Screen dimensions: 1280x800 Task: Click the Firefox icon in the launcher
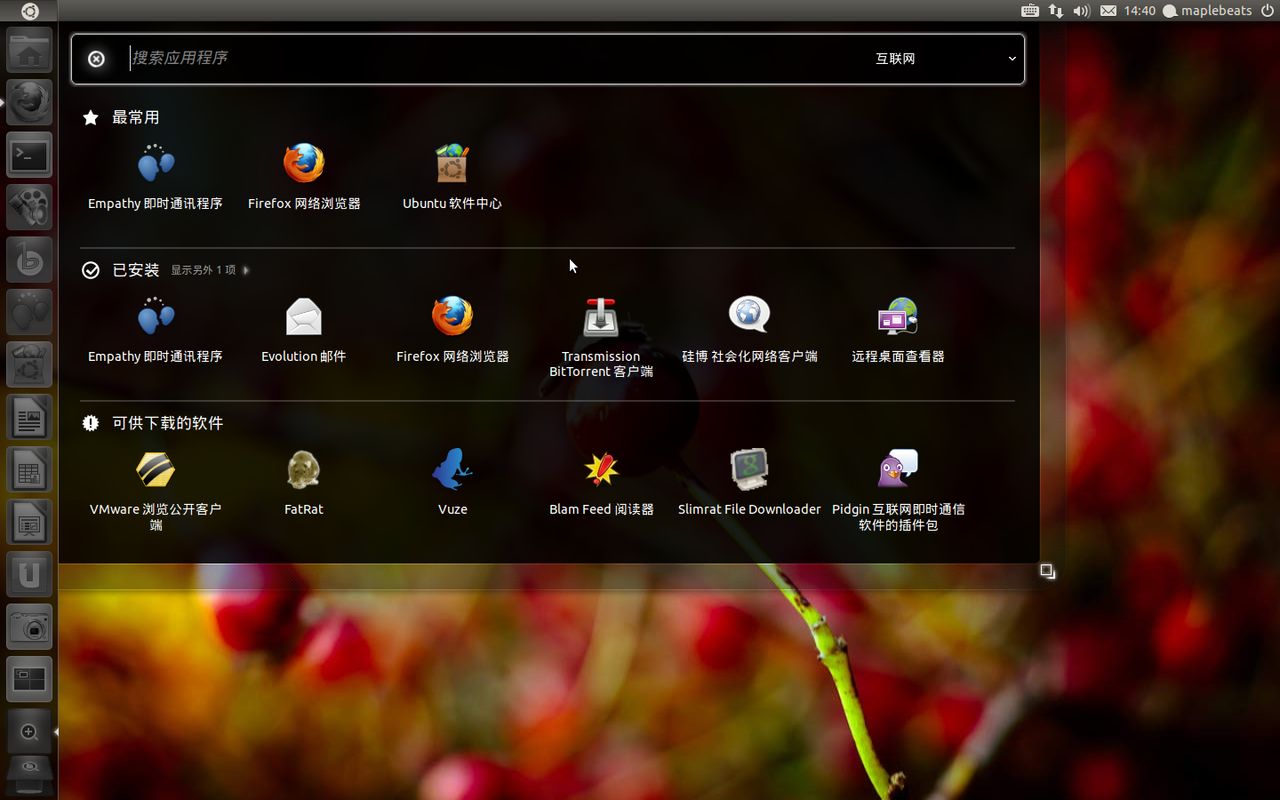[29, 102]
